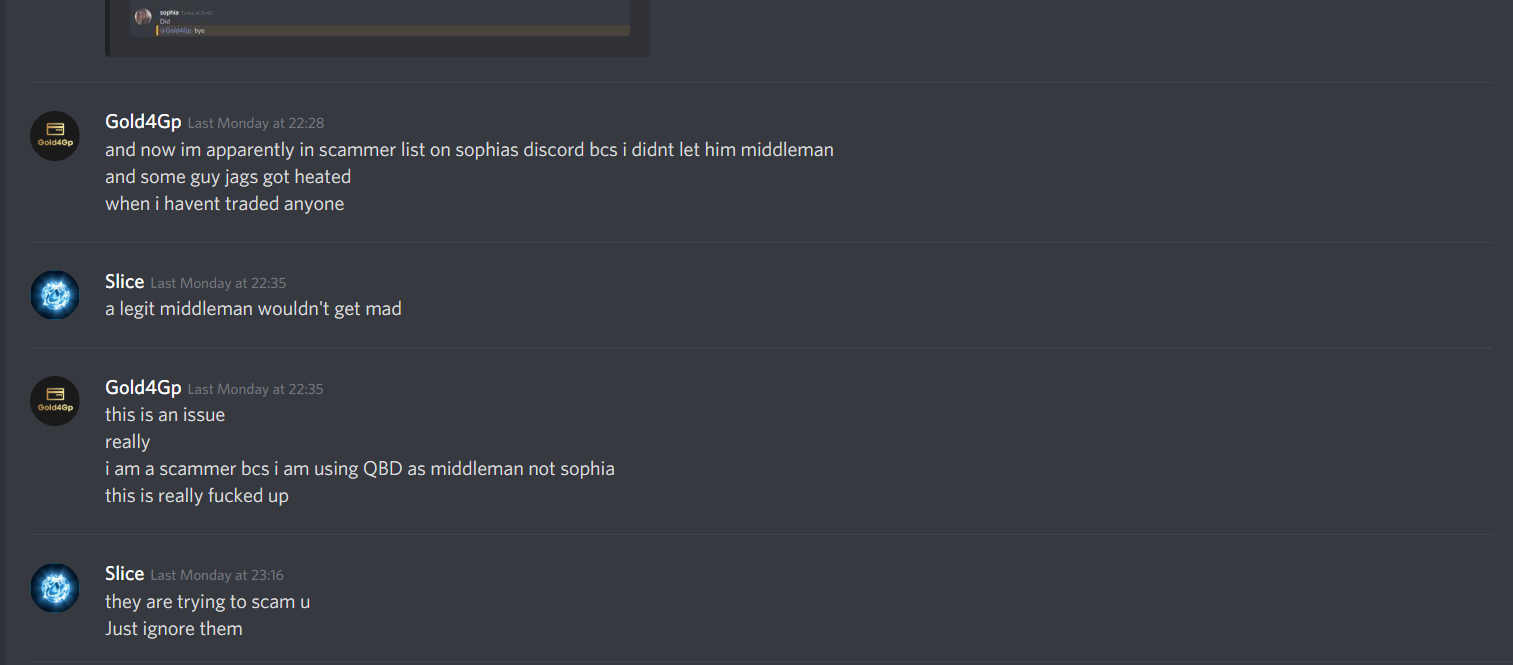Click the sophia avatar inside embedded image
This screenshot has height=665, width=1513.
click(x=143, y=16)
